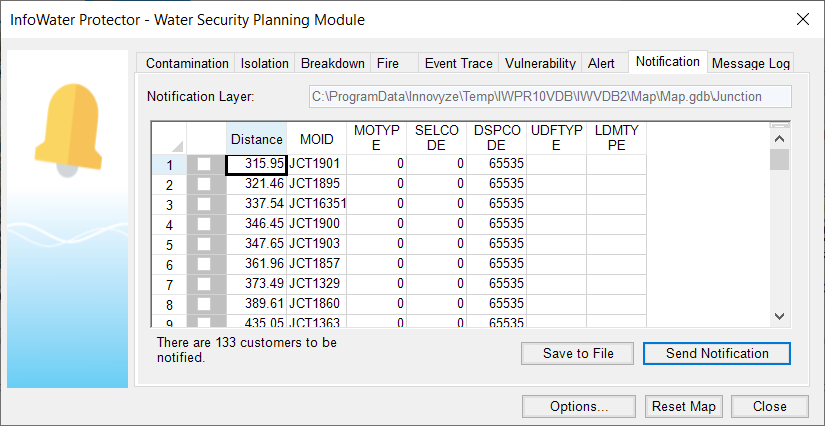Click the table scroll up arrow
This screenshot has width=825, height=426.
point(780,139)
